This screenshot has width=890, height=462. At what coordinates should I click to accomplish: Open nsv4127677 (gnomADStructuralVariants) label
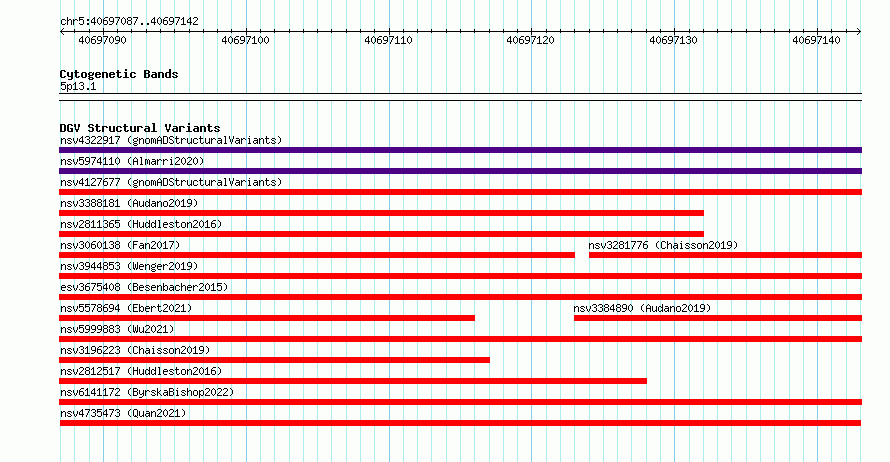pos(171,182)
